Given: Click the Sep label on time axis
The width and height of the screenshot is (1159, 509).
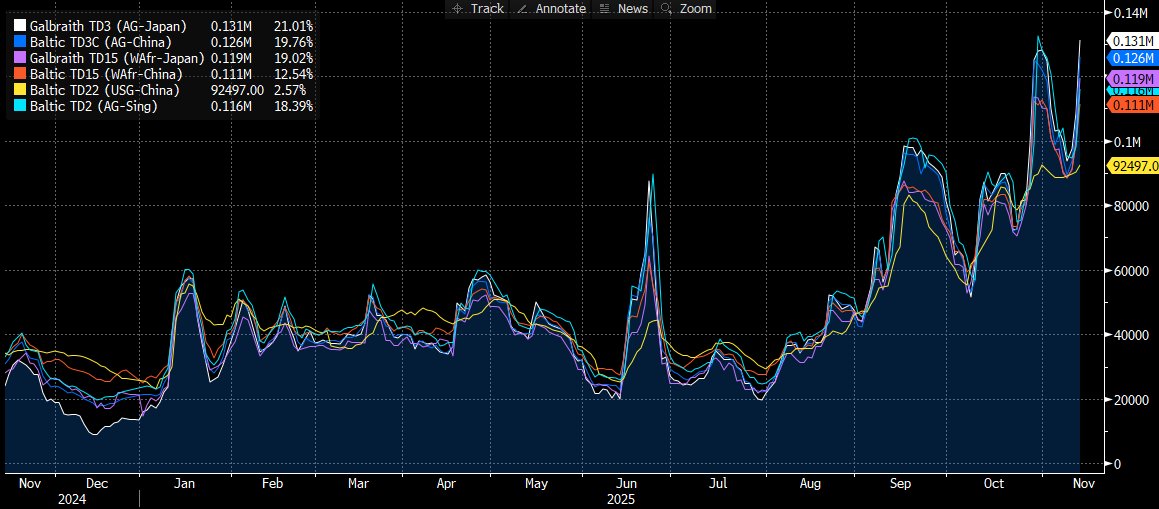Looking at the screenshot, I should point(900,484).
